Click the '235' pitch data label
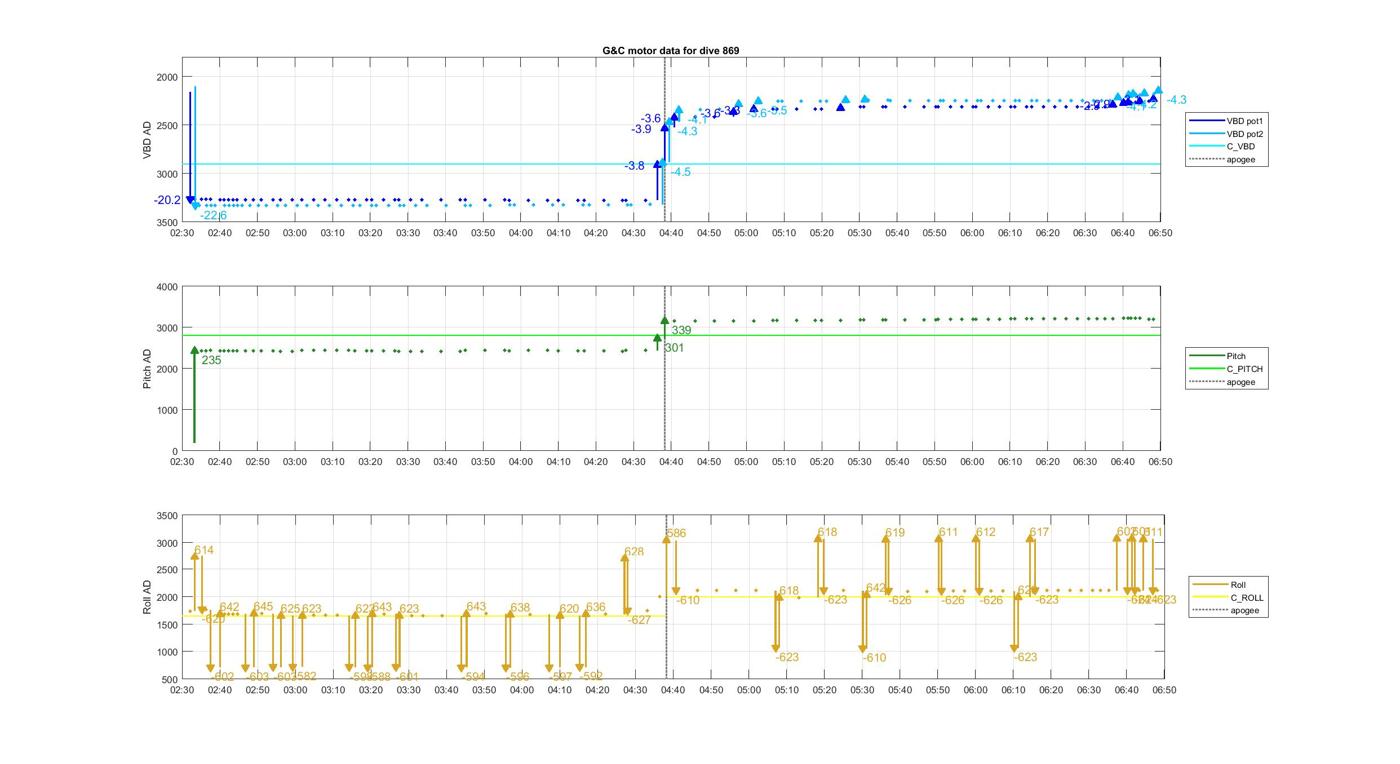This screenshot has width=1400, height=764. [211, 360]
